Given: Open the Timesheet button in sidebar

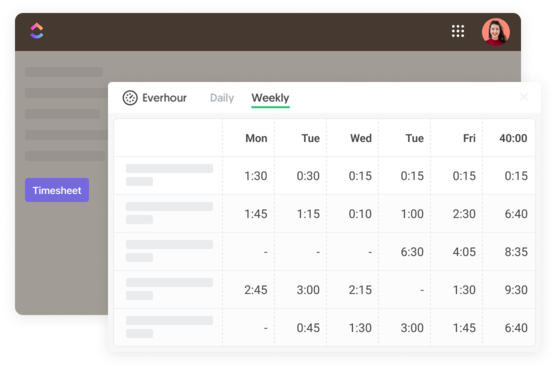Looking at the screenshot, I should [57, 190].
